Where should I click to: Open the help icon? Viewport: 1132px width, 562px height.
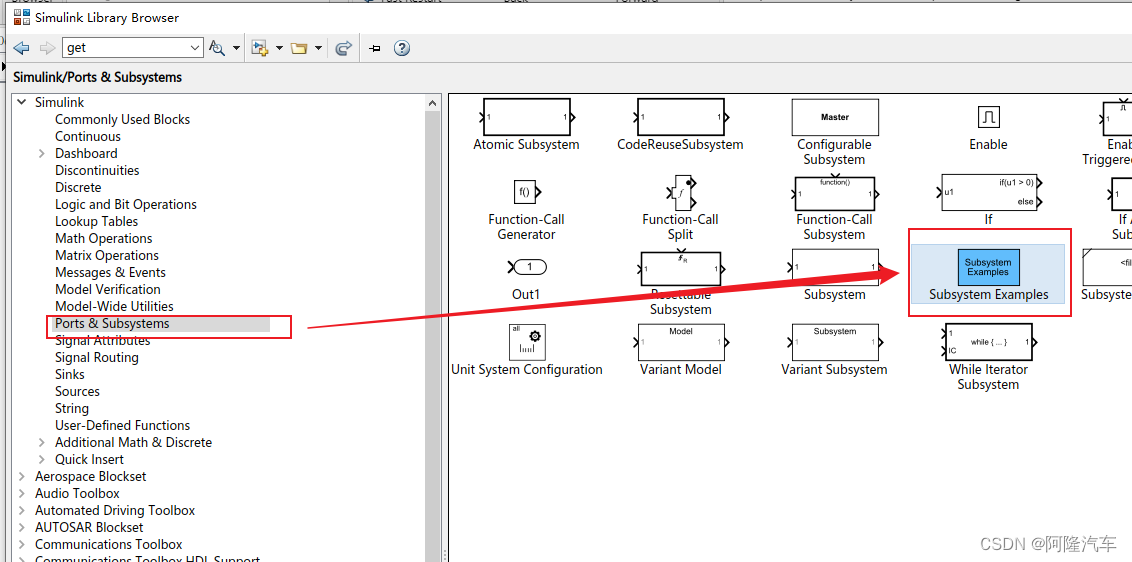tap(402, 48)
